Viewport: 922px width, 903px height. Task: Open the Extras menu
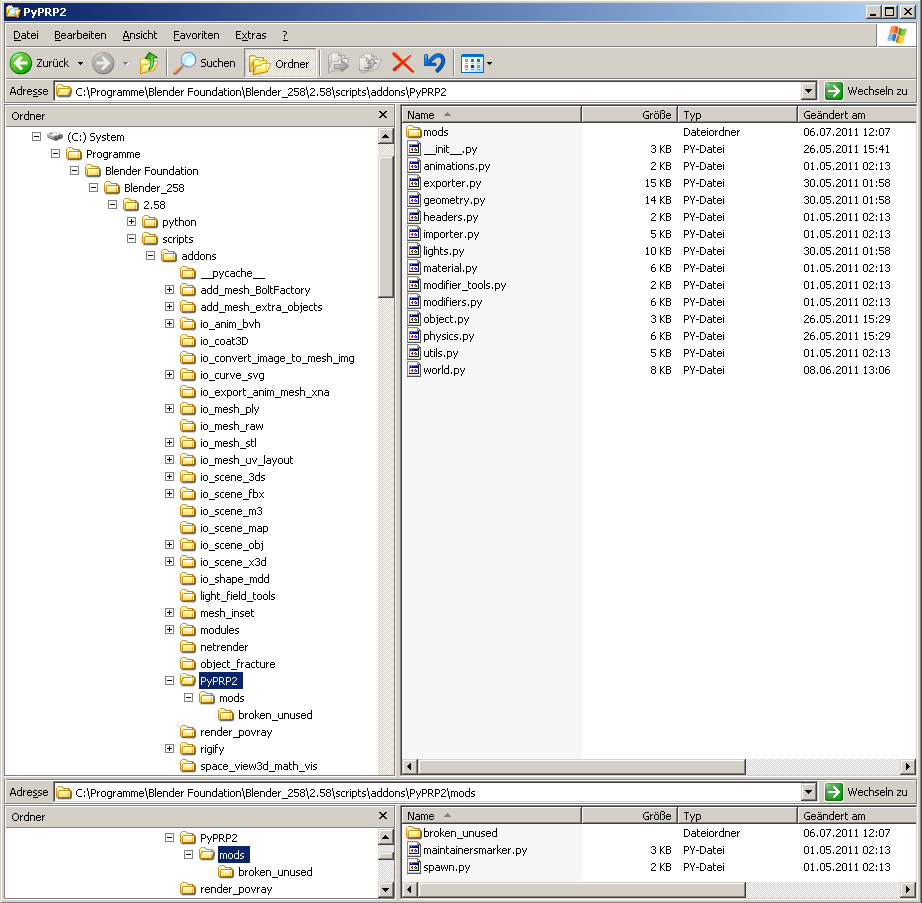pyautogui.click(x=250, y=35)
